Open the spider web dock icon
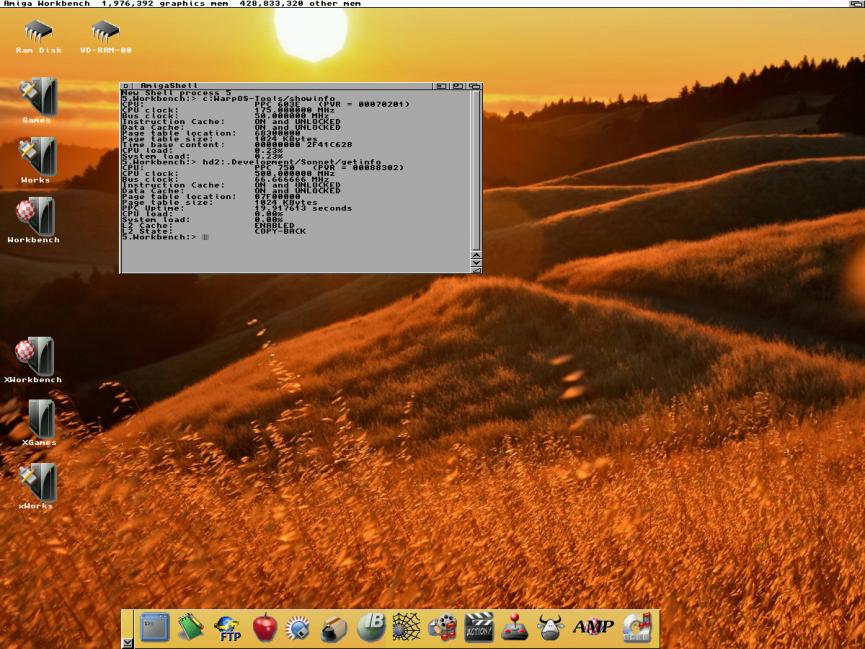The image size is (865, 649). point(406,627)
